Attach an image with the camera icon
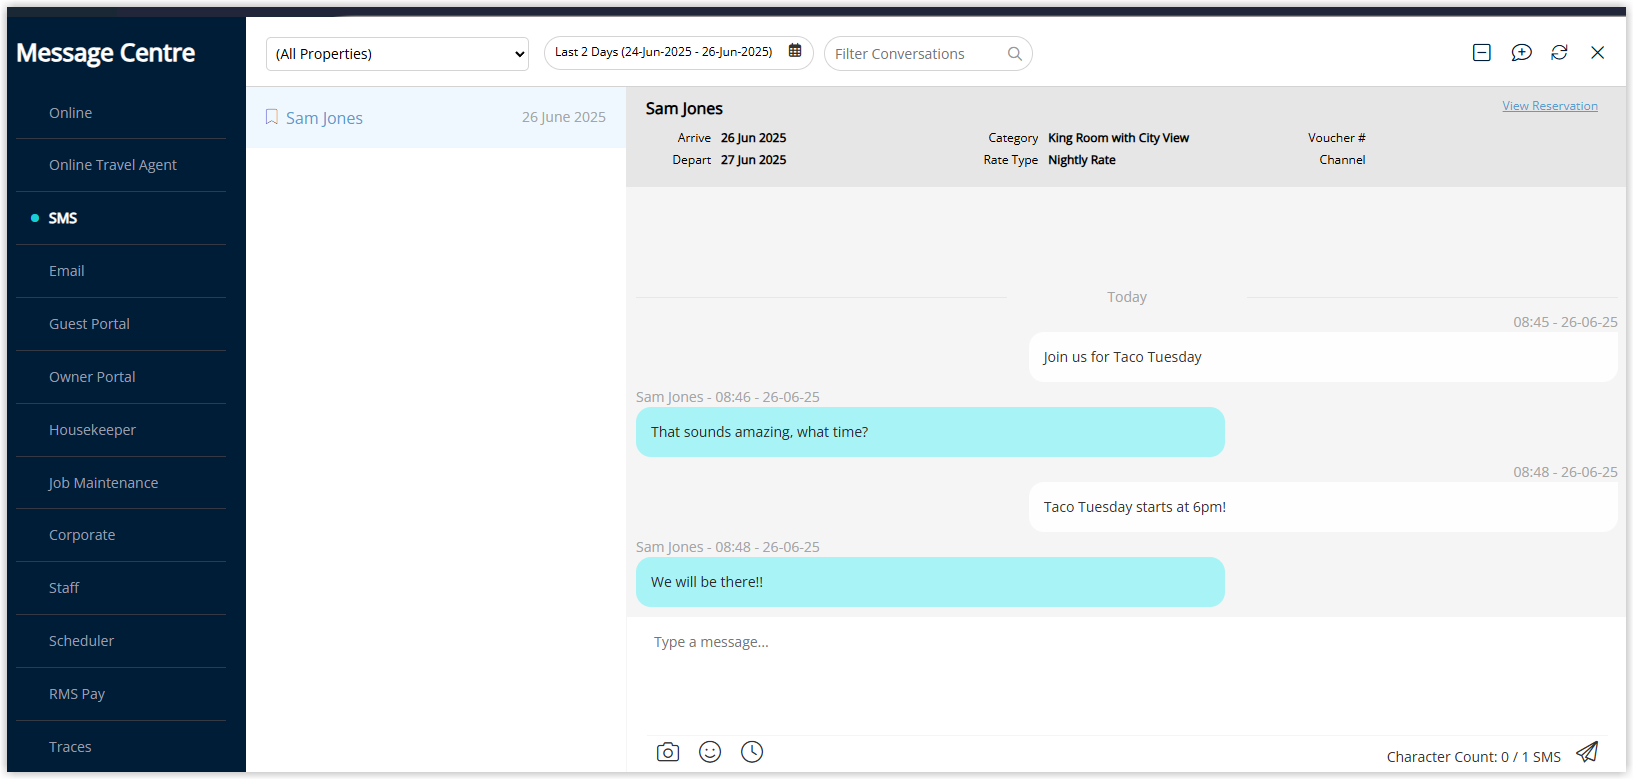This screenshot has height=780, width=1634. pyautogui.click(x=668, y=752)
